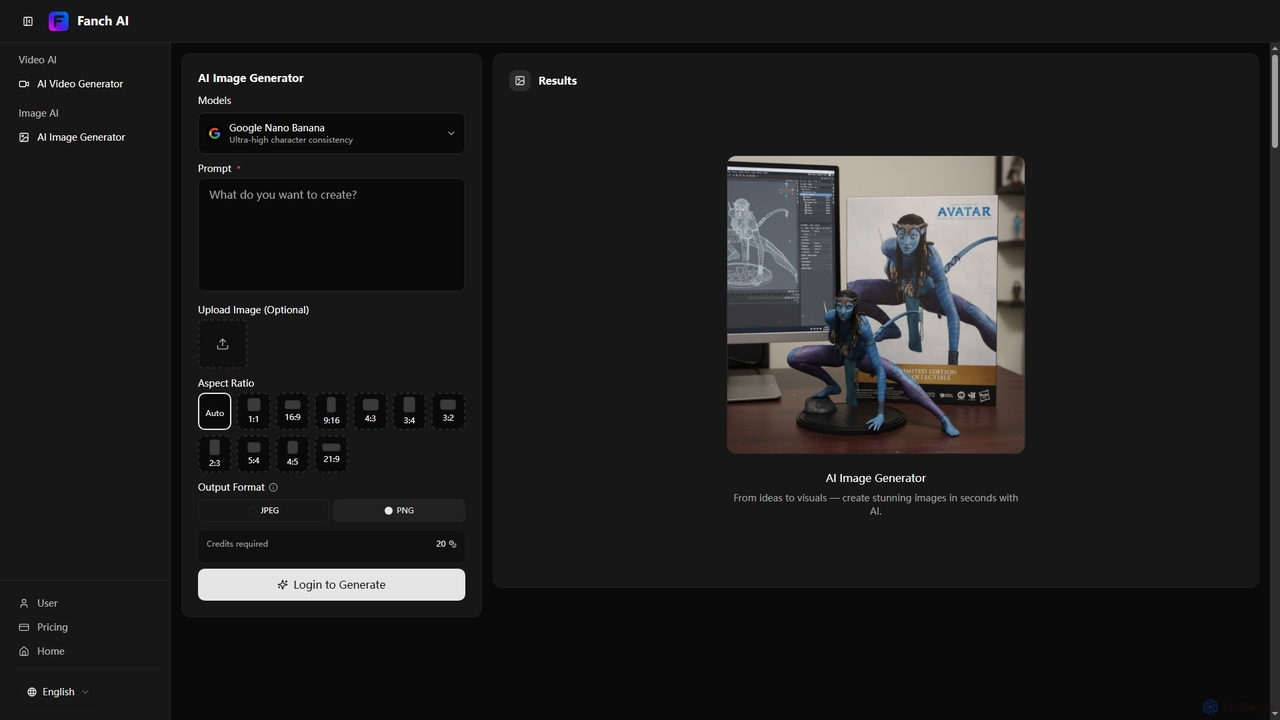This screenshot has height=720, width=1280.
Task: Select the 3:4 aspect ratio
Action: click(x=409, y=411)
